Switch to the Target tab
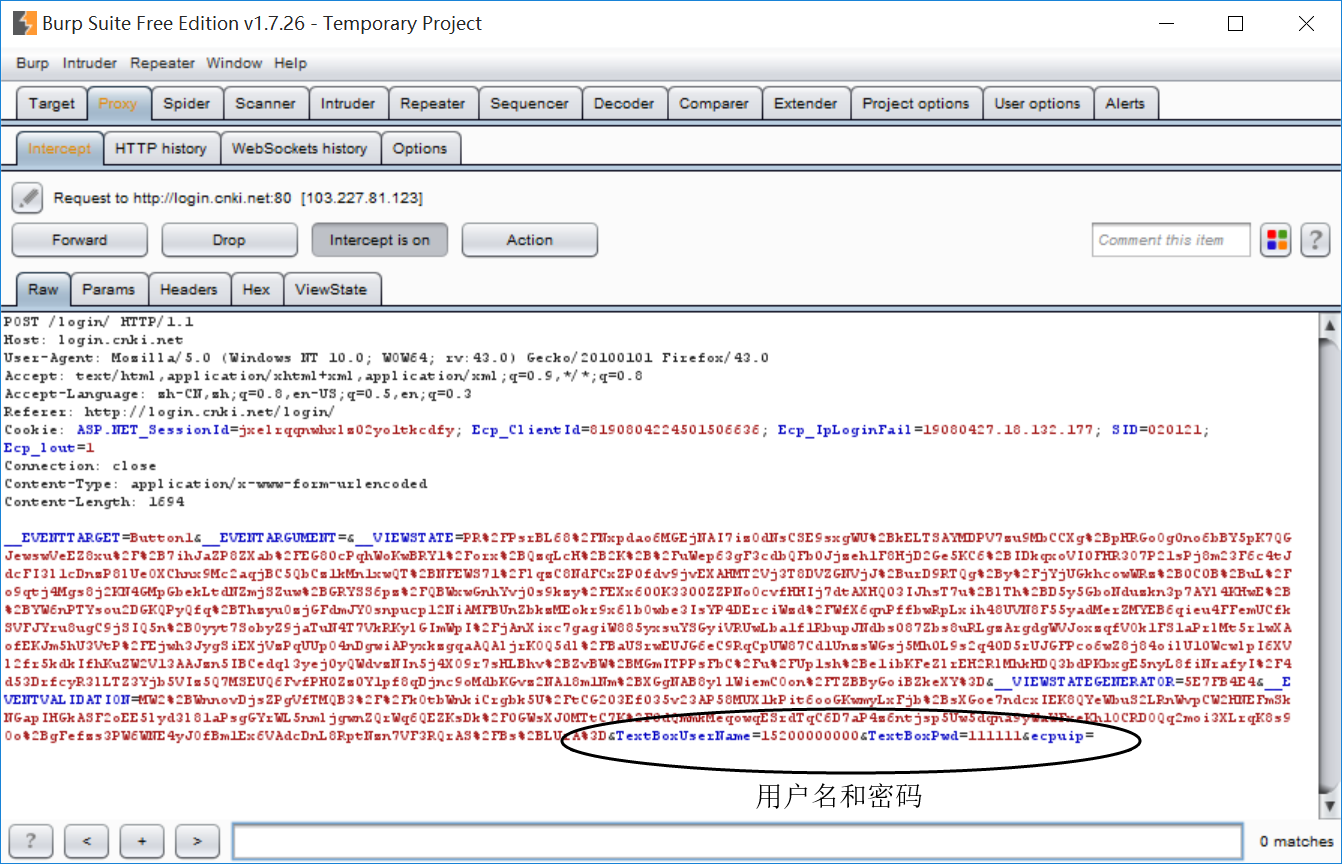Image resolution: width=1342 pixels, height=864 pixels. tap(52, 103)
